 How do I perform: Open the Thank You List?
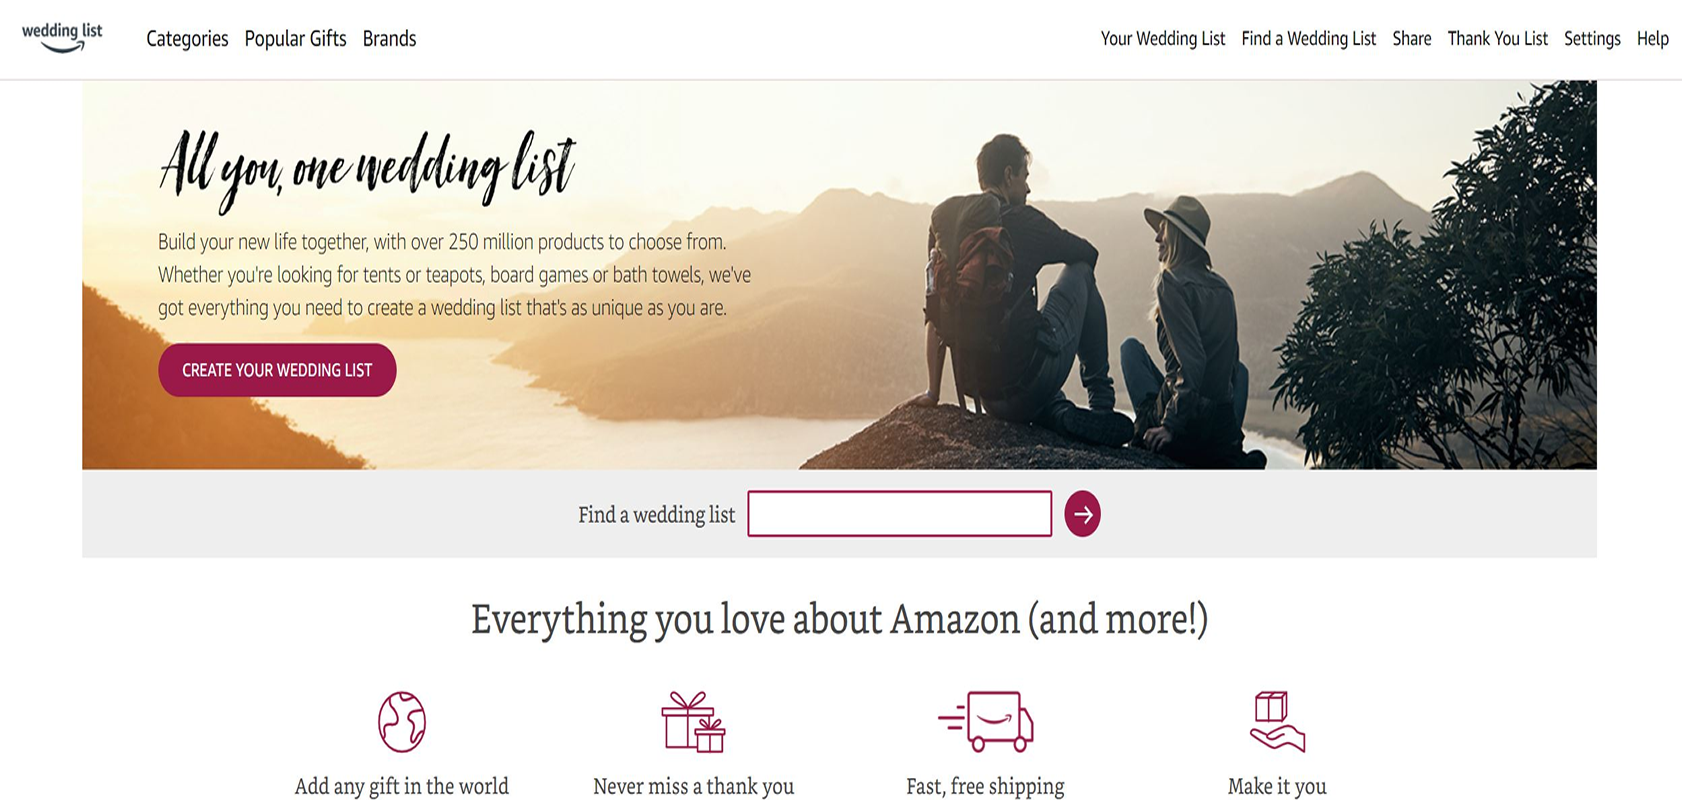[x=1497, y=39]
